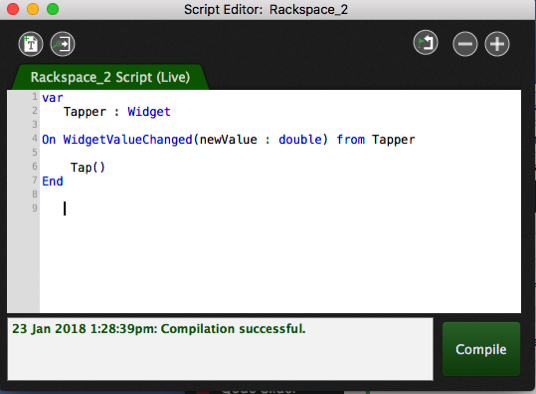
Task: Close the Script Editor window with red button
Action: point(13,9)
